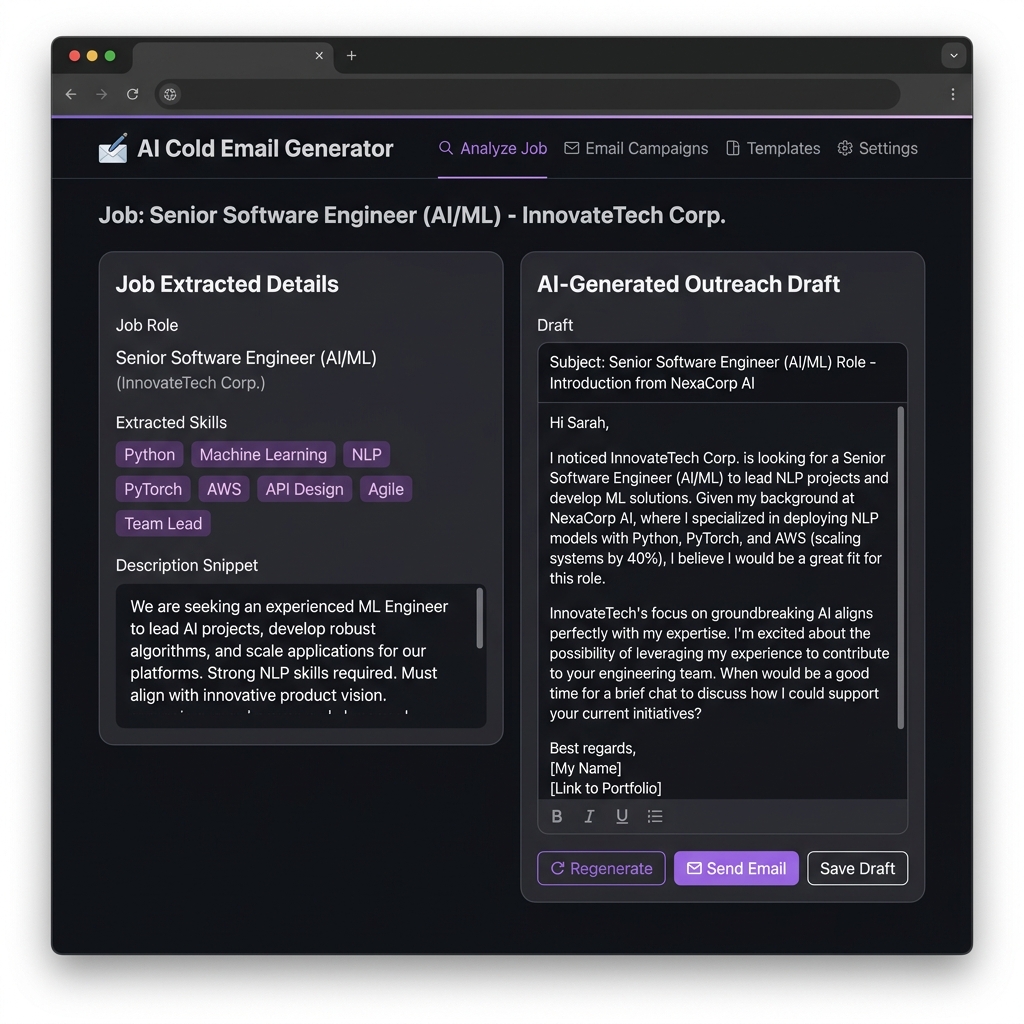Screen dimensions: 1024x1024
Task: Click the green maximize window button
Action: pos(110,56)
